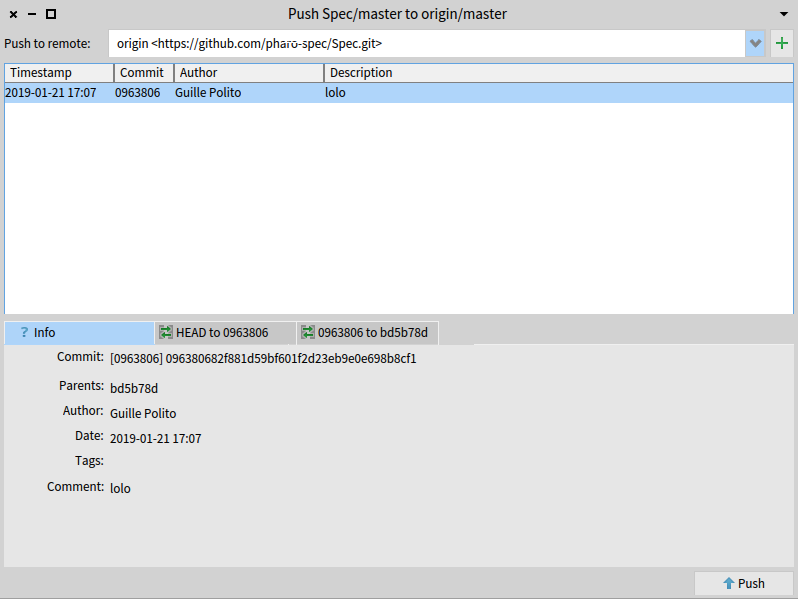
Task: Open the window menu triangle in title bar
Action: 783,14
